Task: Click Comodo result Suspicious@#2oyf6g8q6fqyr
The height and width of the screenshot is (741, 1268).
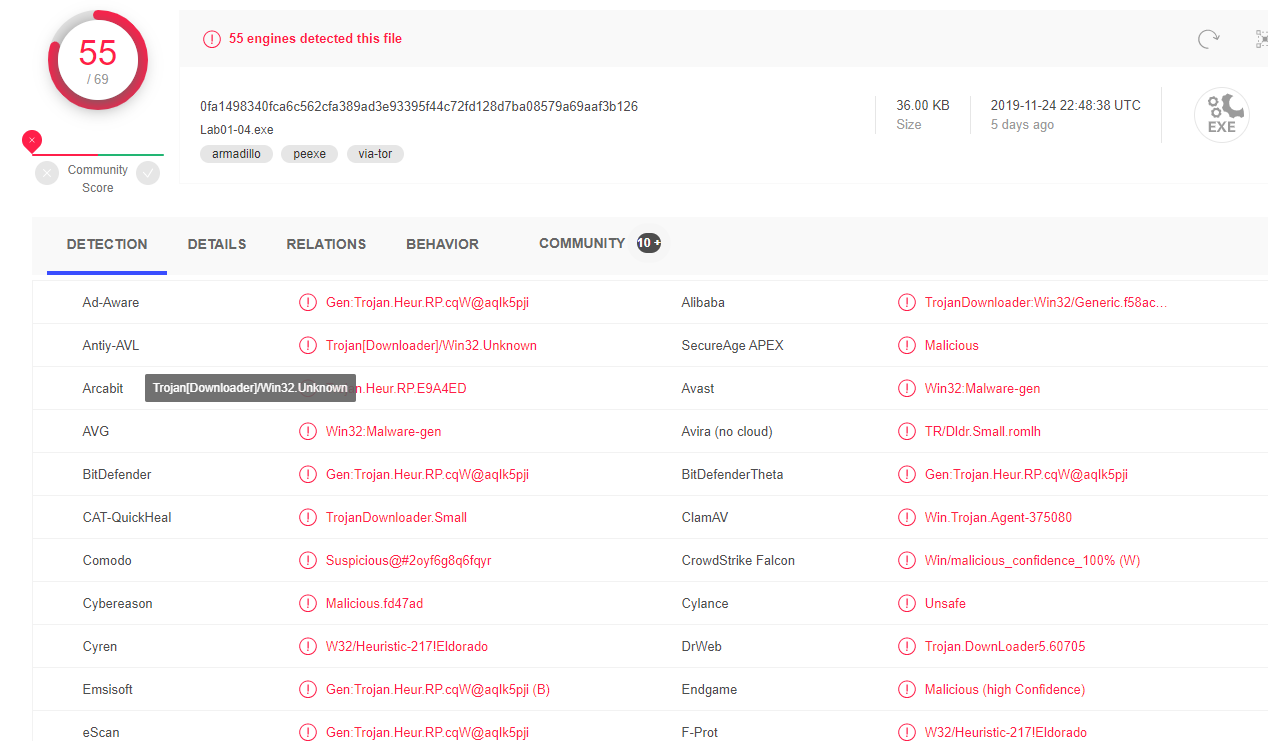Action: click(409, 560)
